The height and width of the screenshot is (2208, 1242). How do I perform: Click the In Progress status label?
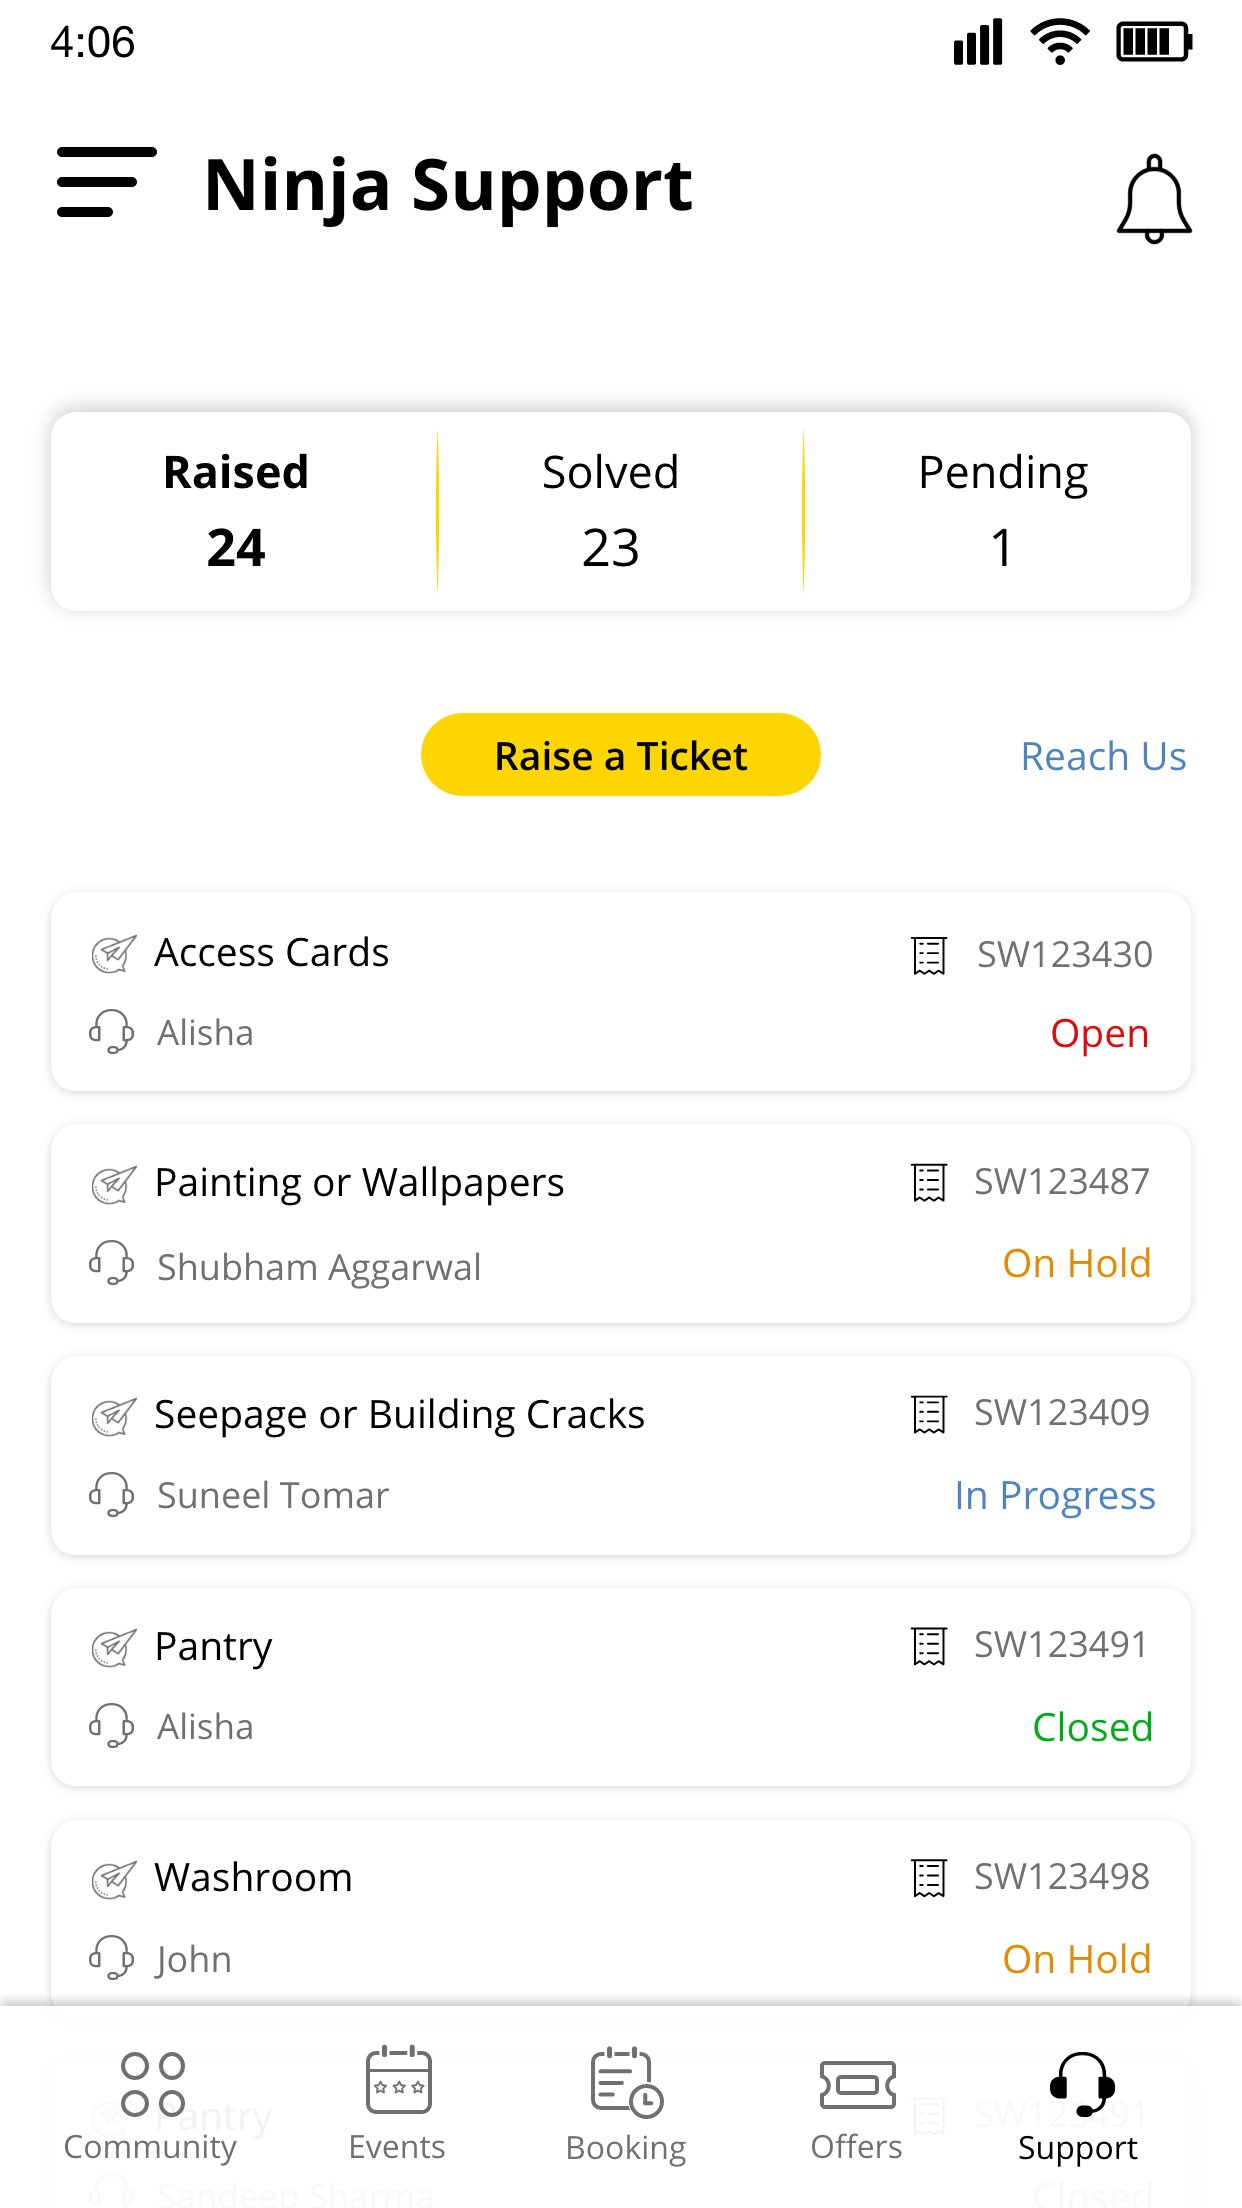pyautogui.click(x=1054, y=1495)
